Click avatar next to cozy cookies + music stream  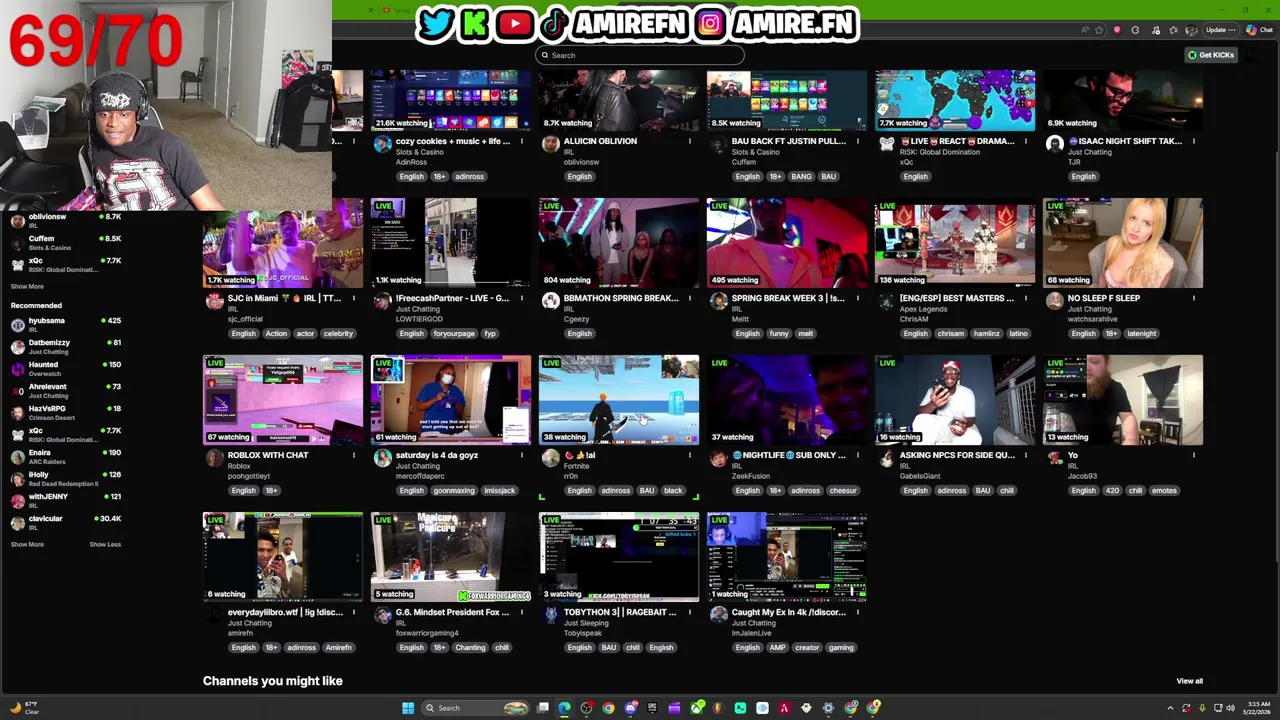383,145
